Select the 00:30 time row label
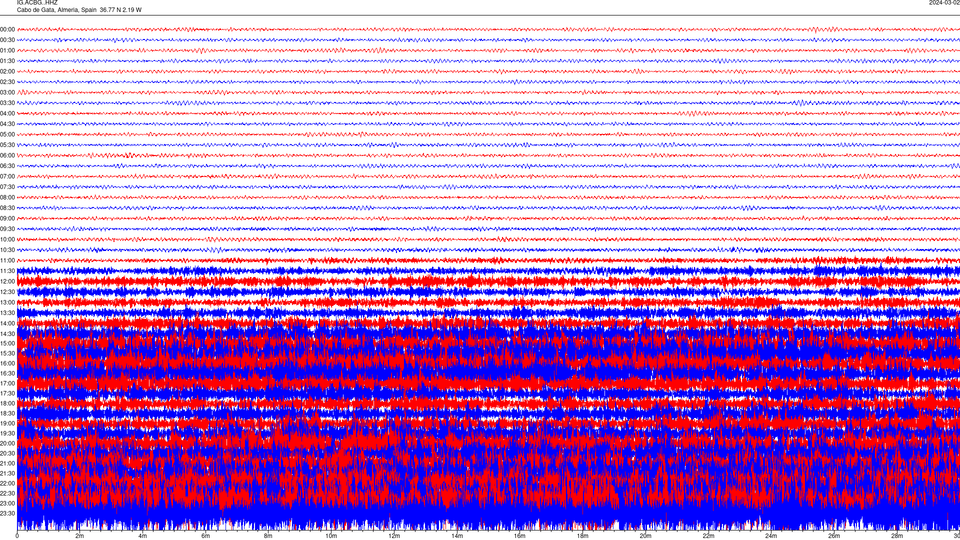 pos(7,40)
